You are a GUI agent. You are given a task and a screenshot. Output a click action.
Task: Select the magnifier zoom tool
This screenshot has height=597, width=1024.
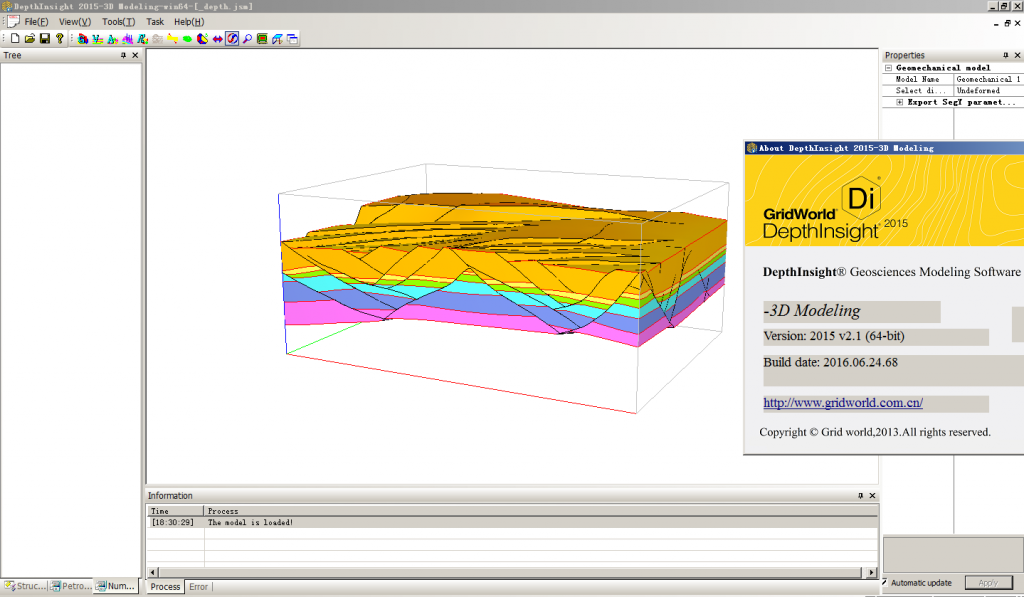(248, 39)
